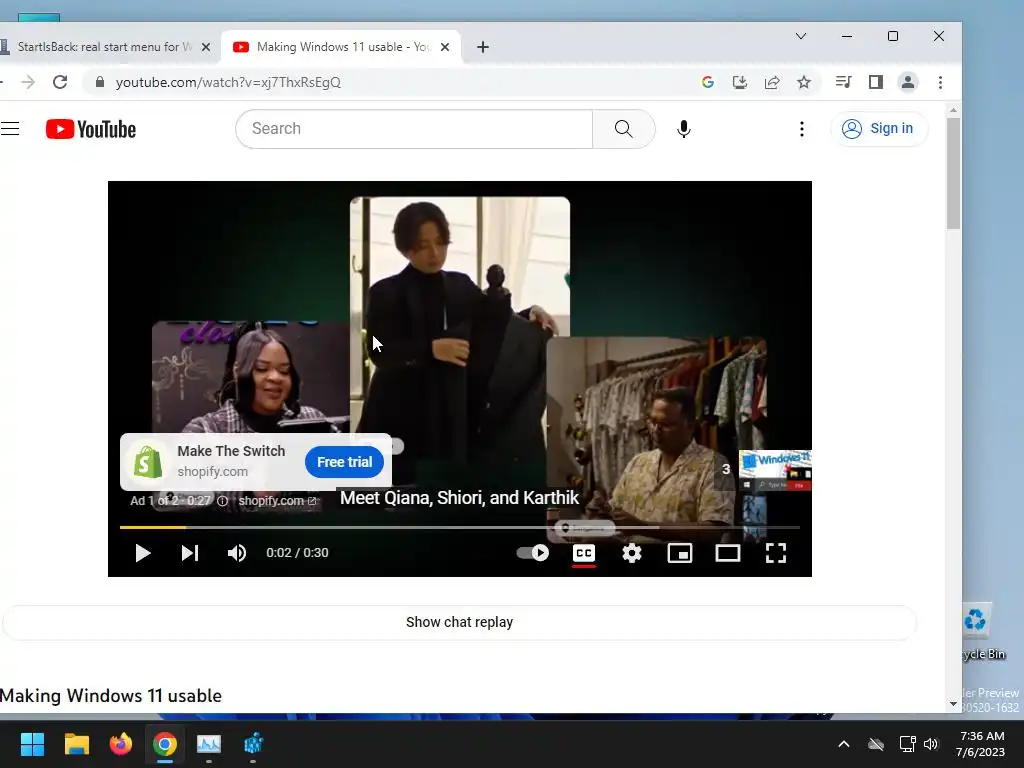1024x768 pixels.
Task: Switch to theater mode icon
Action: click(x=728, y=553)
